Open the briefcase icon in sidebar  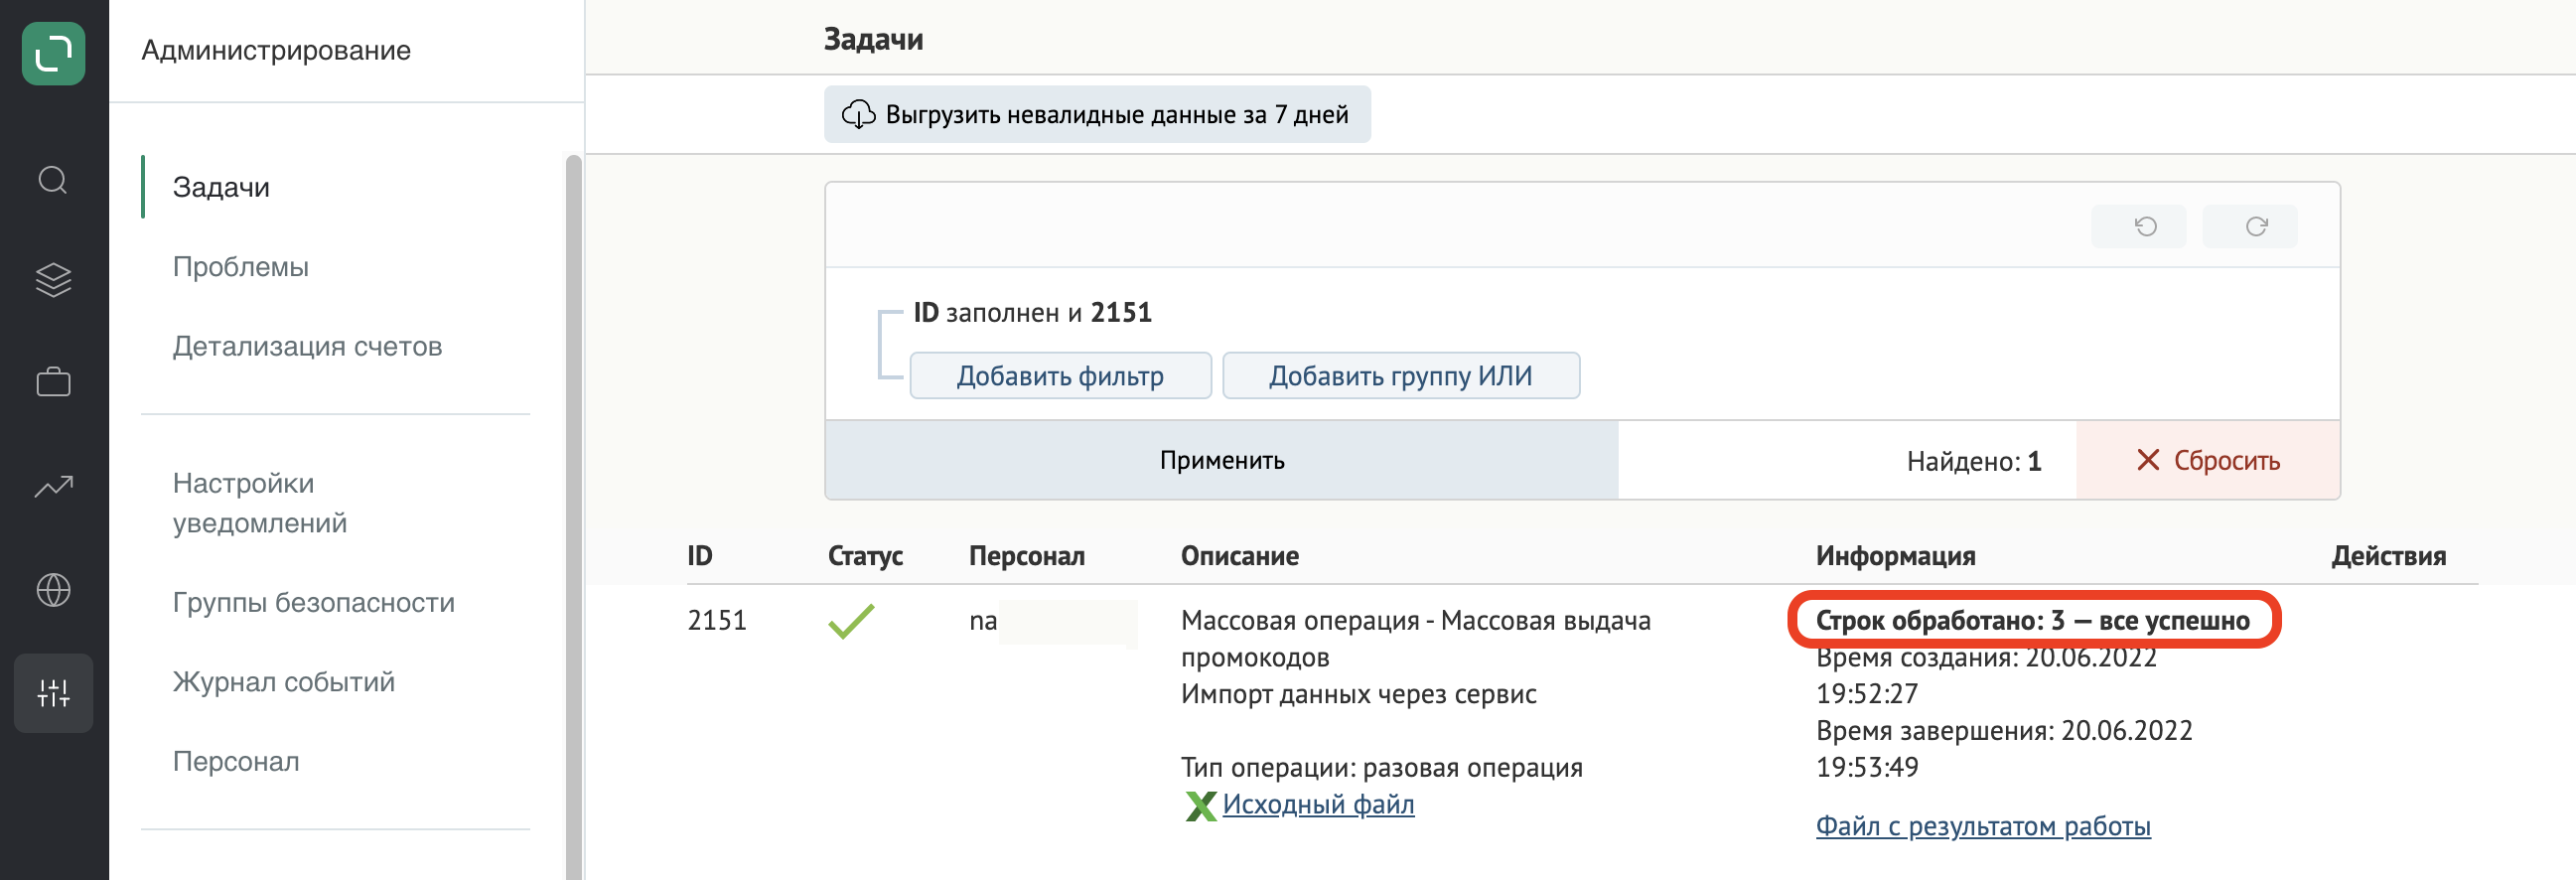pyautogui.click(x=53, y=382)
